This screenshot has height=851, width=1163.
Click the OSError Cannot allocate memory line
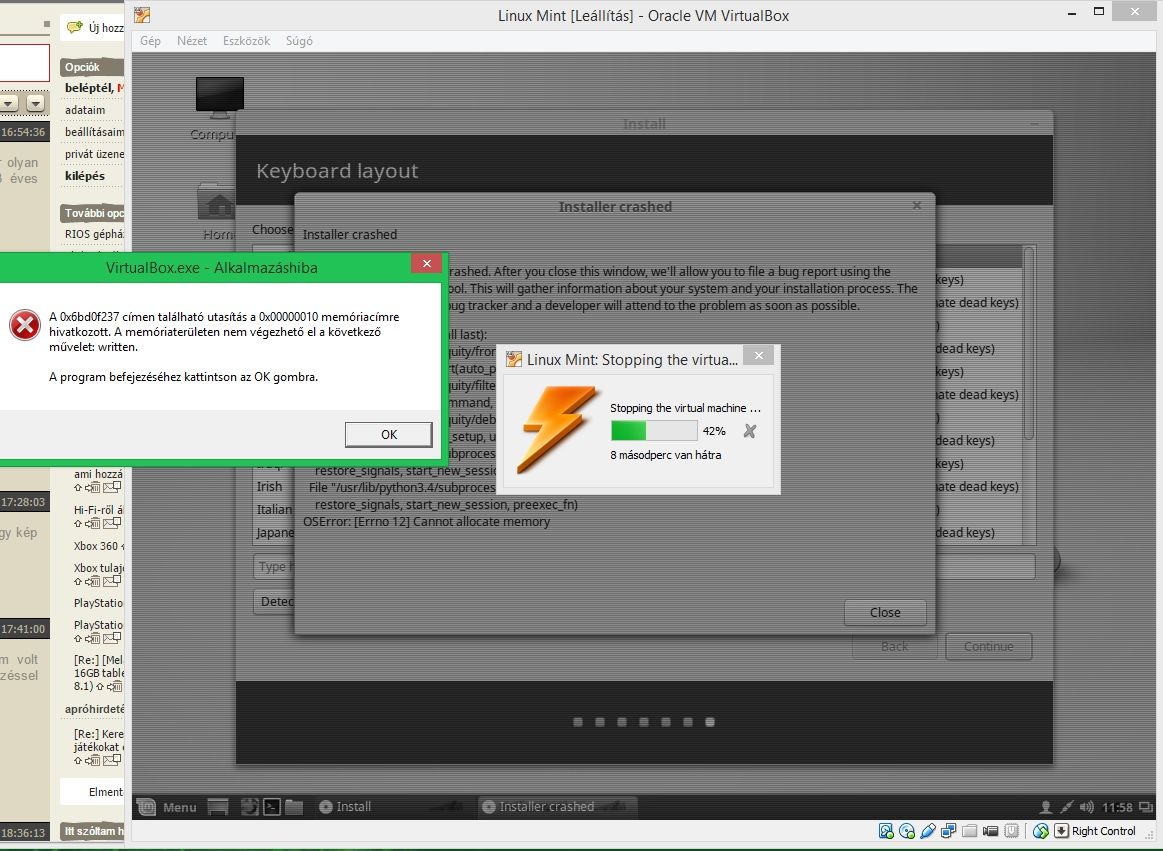pos(426,522)
